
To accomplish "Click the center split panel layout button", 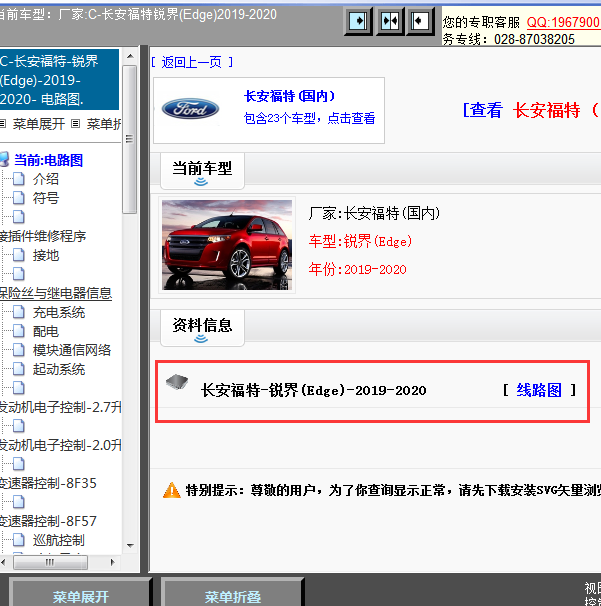I will pyautogui.click(x=390, y=21).
